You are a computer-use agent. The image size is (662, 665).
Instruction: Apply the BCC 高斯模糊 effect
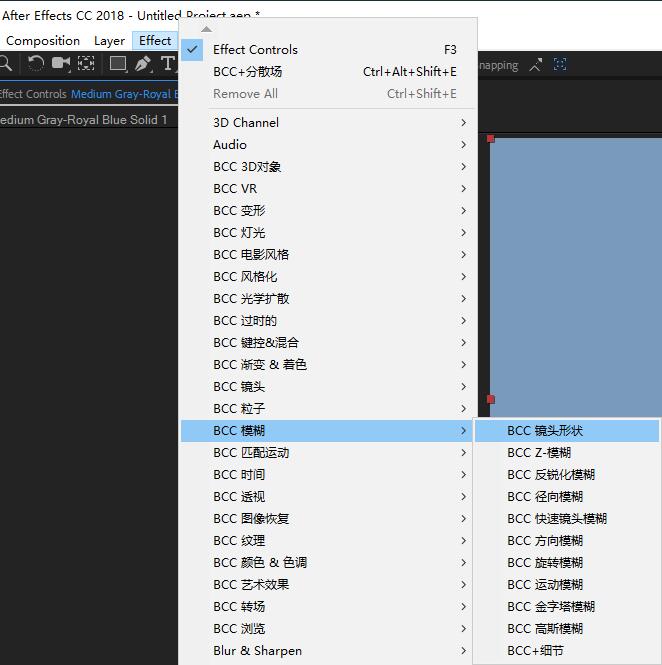click(x=567, y=629)
